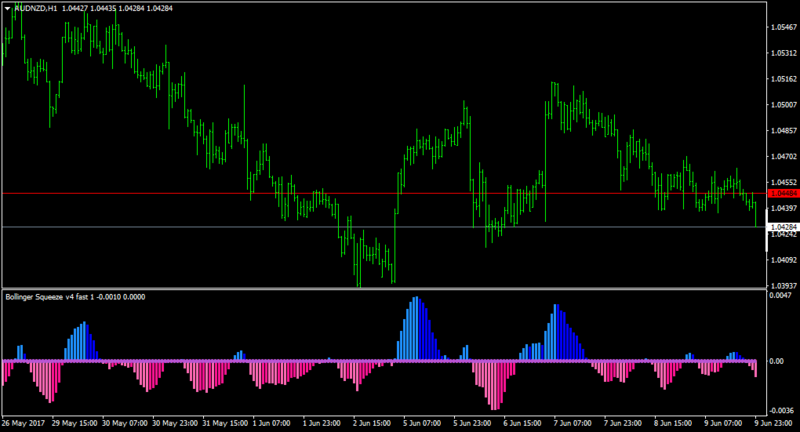Click the 1 Jun 23:00 time label
The height and width of the screenshot is (432, 800).
[x=322, y=423]
